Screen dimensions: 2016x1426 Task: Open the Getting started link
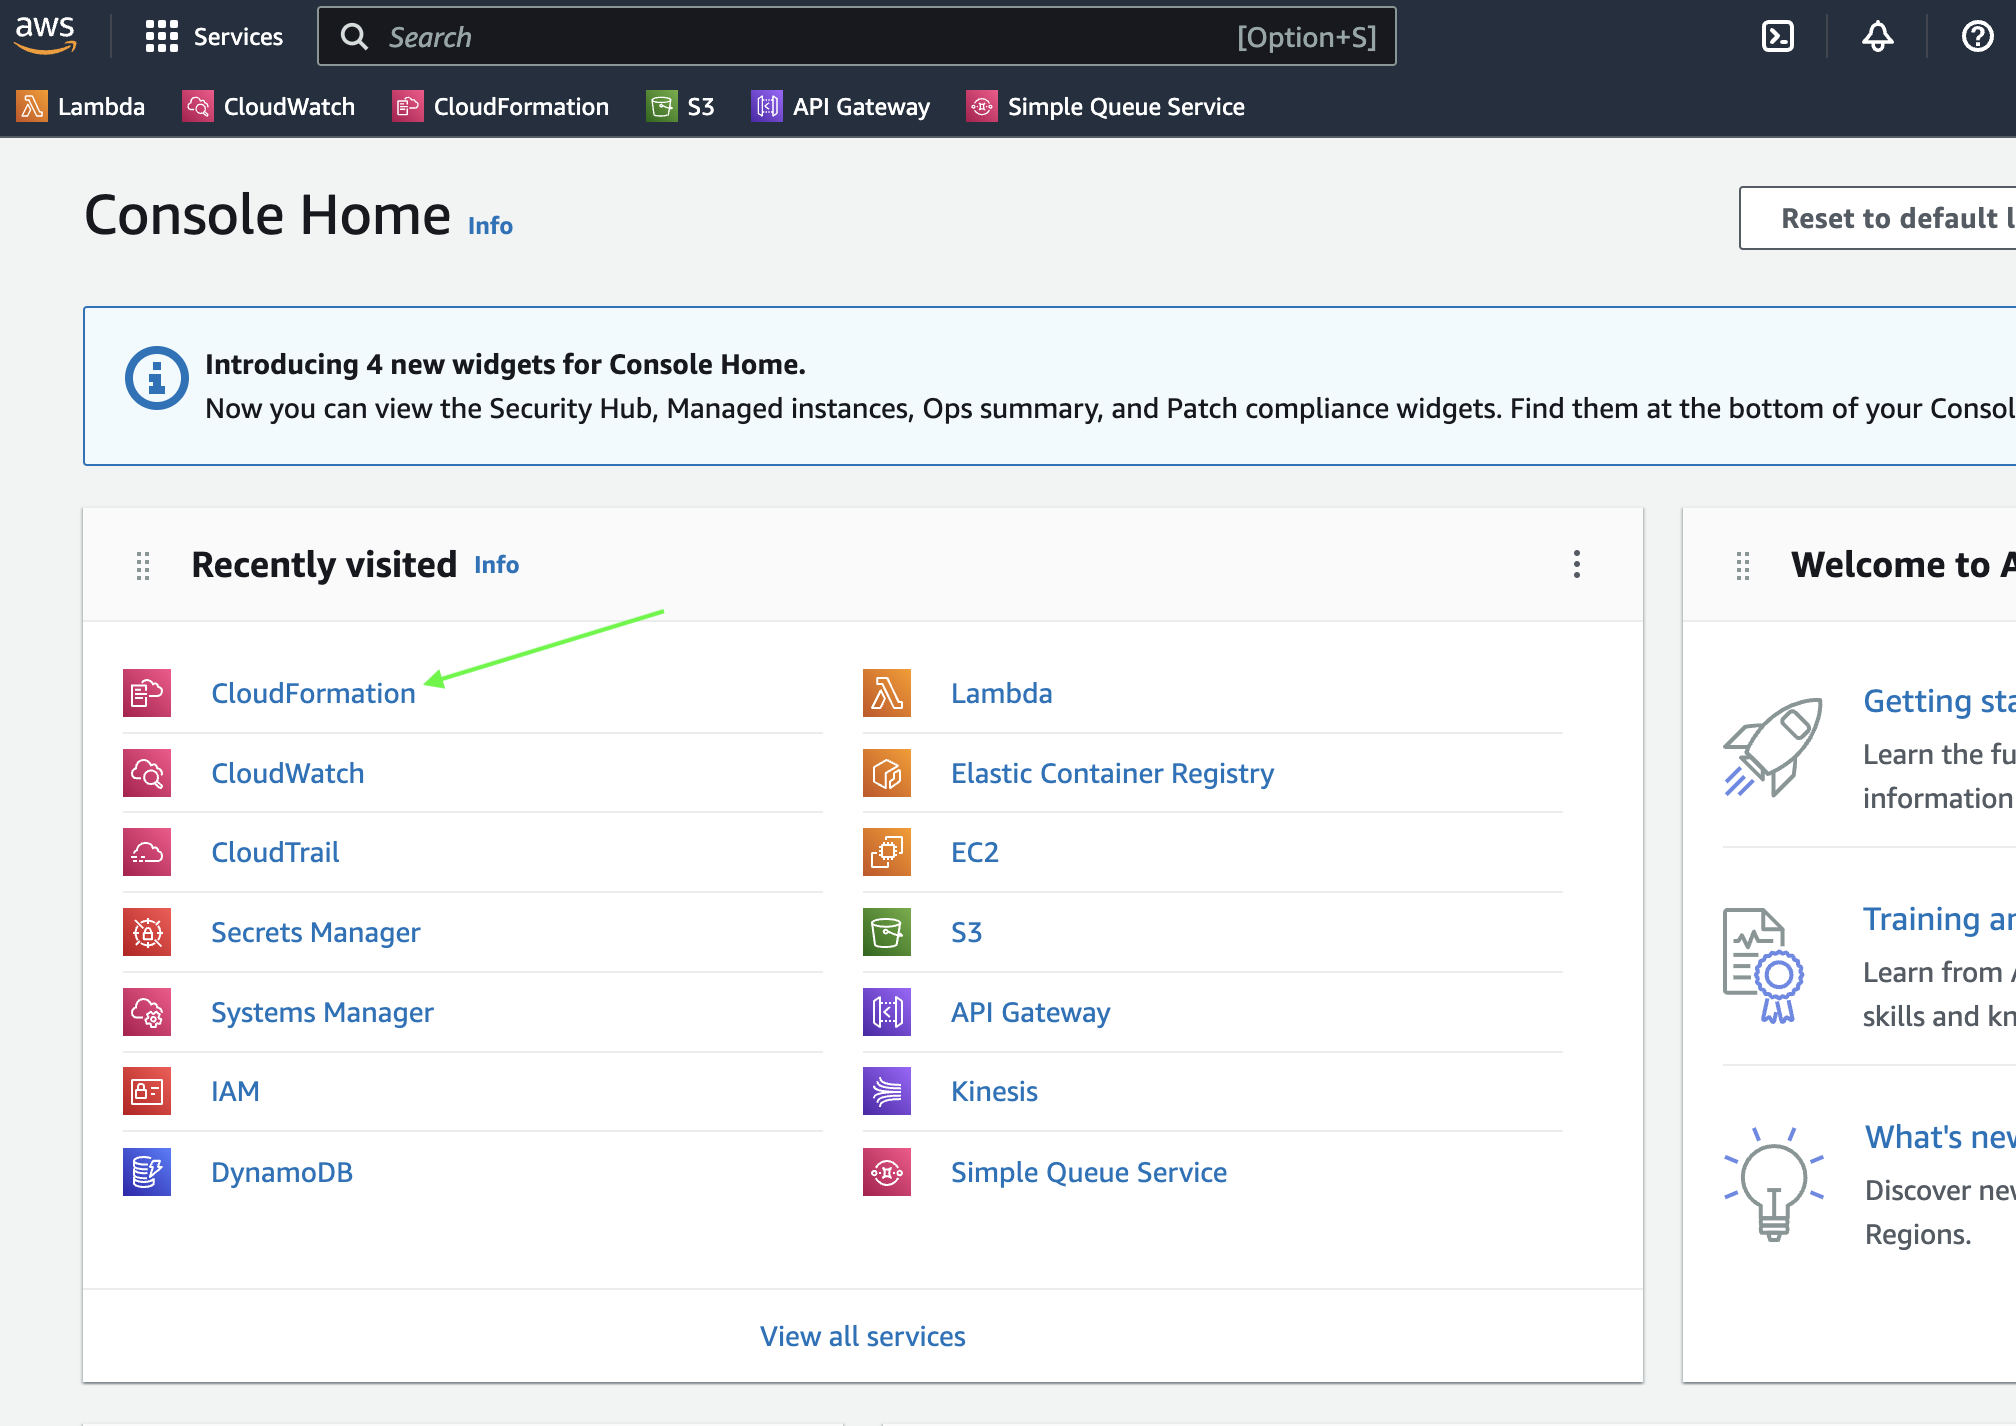(x=1939, y=701)
